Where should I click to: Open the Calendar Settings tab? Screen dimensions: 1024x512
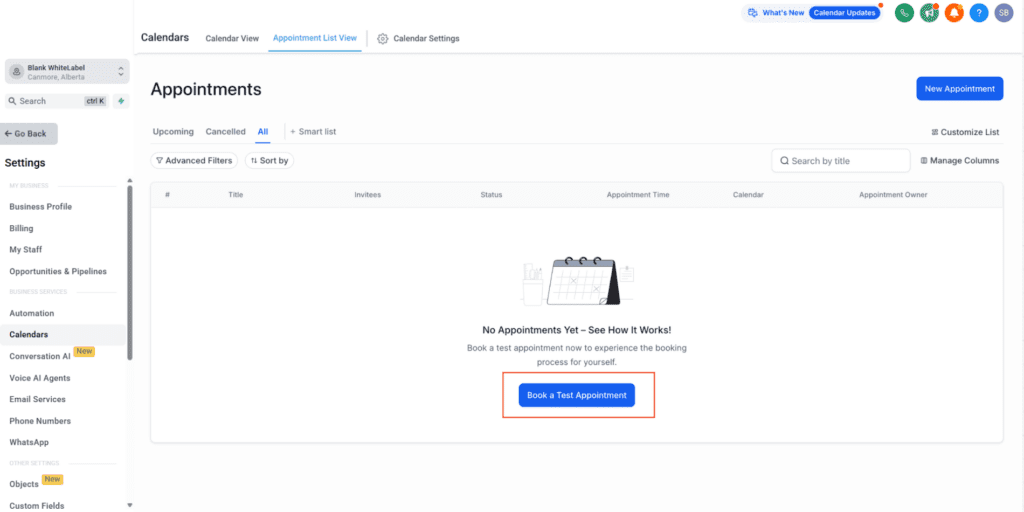(419, 39)
